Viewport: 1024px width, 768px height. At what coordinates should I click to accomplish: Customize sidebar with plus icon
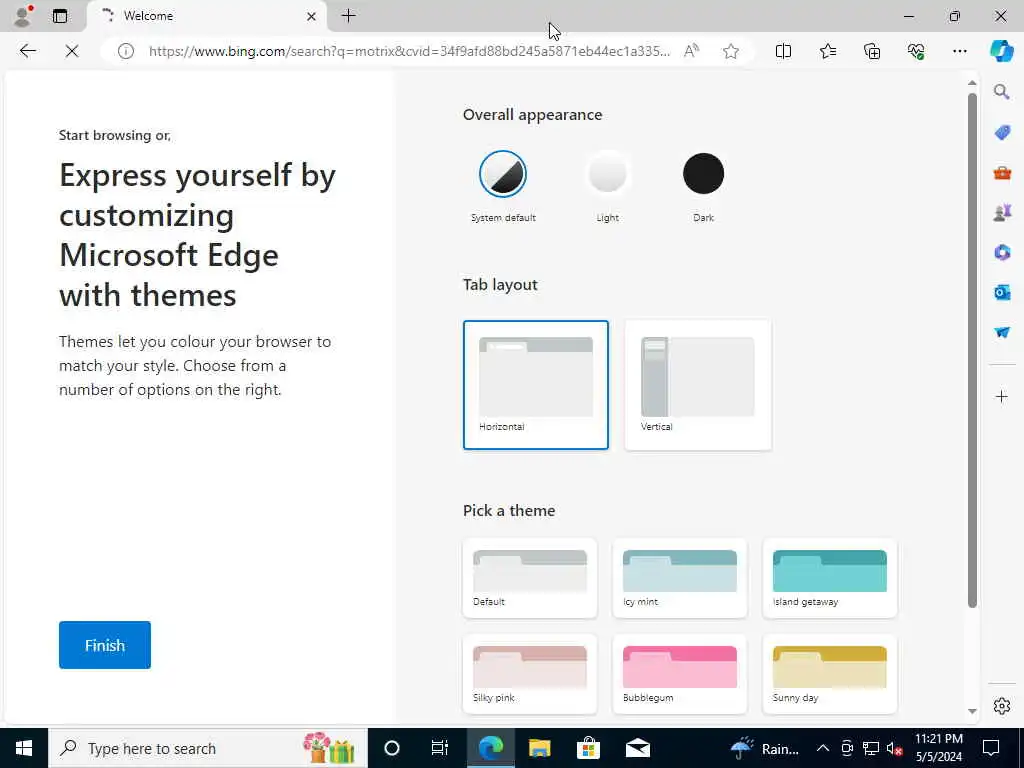[1002, 396]
